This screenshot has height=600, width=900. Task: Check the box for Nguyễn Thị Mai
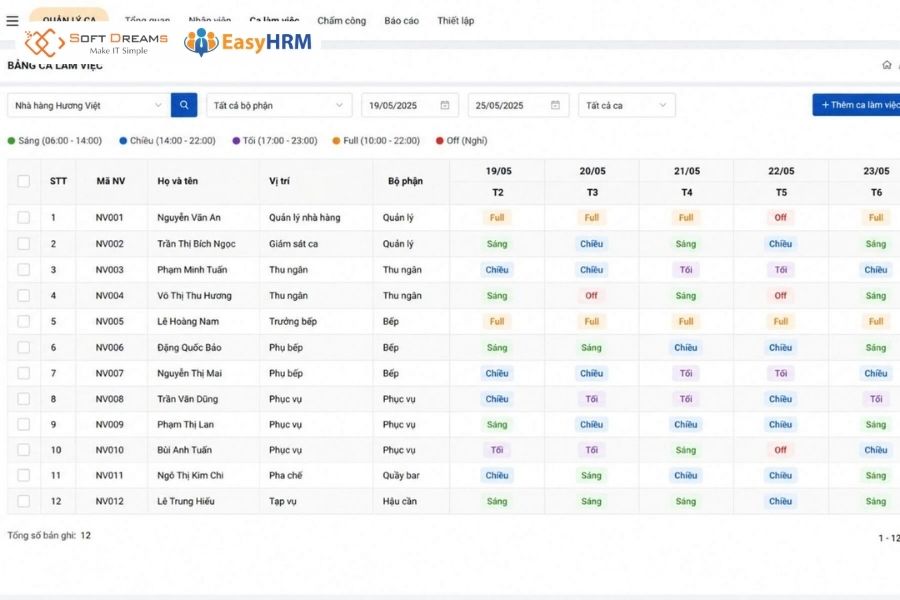(x=24, y=373)
